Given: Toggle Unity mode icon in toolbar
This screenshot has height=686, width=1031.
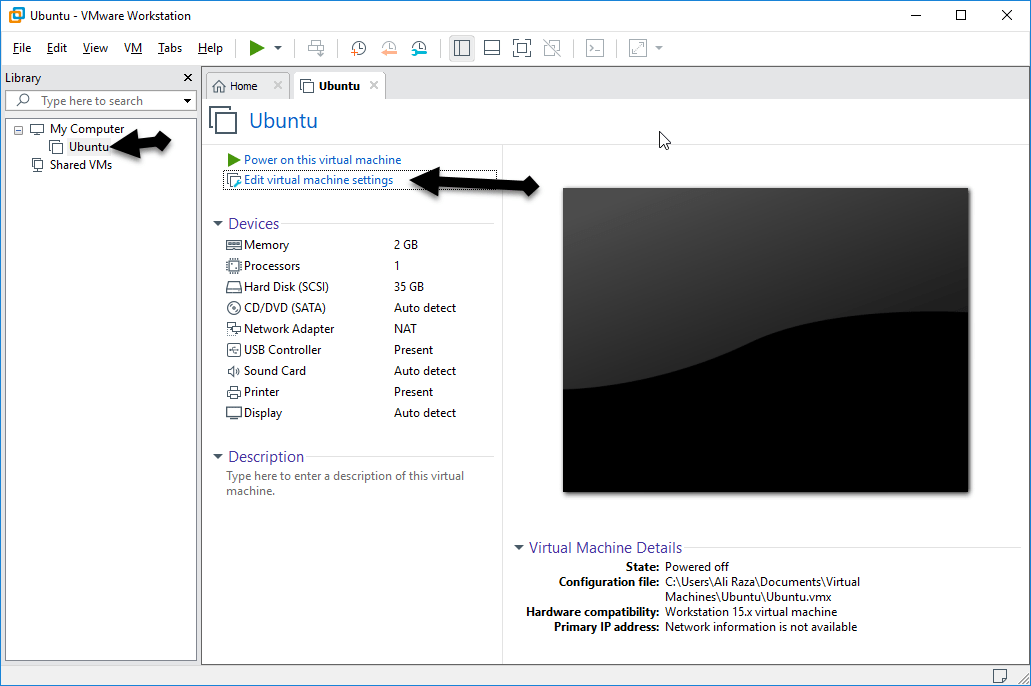Looking at the screenshot, I should (x=551, y=48).
